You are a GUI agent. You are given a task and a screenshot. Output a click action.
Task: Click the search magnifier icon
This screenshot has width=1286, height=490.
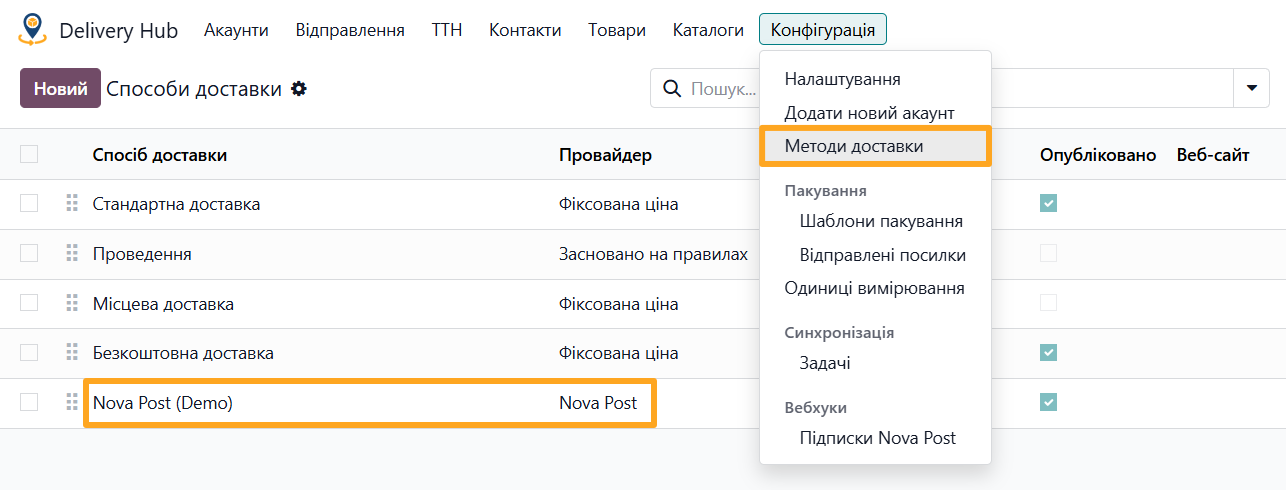[x=672, y=89]
